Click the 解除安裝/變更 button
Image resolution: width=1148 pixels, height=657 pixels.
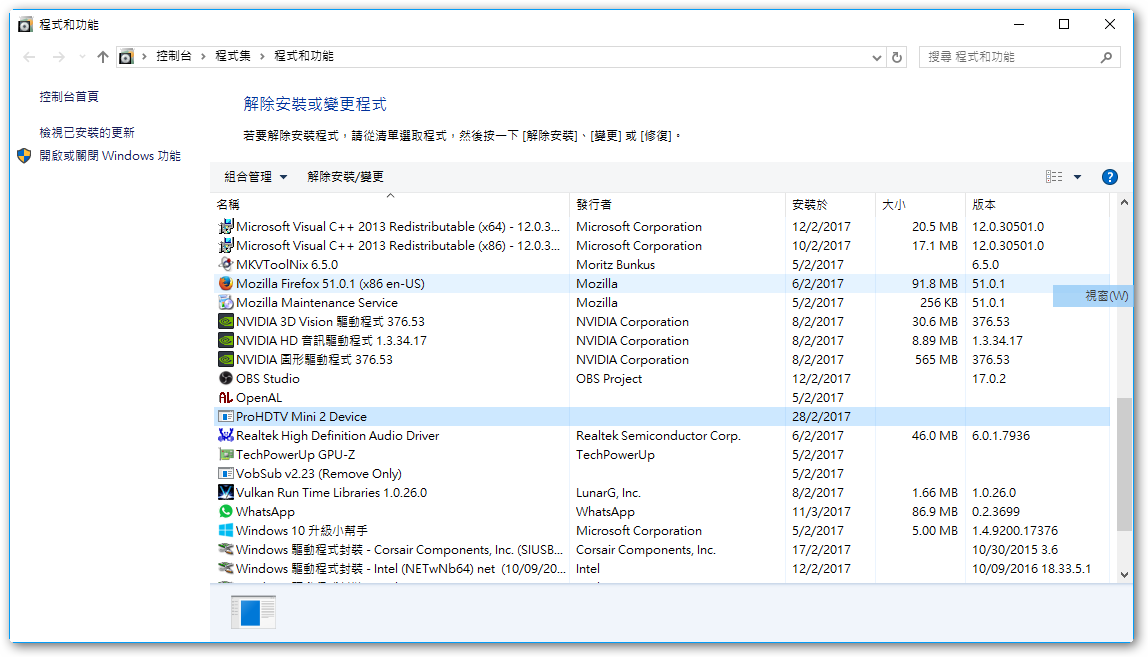pos(346,177)
